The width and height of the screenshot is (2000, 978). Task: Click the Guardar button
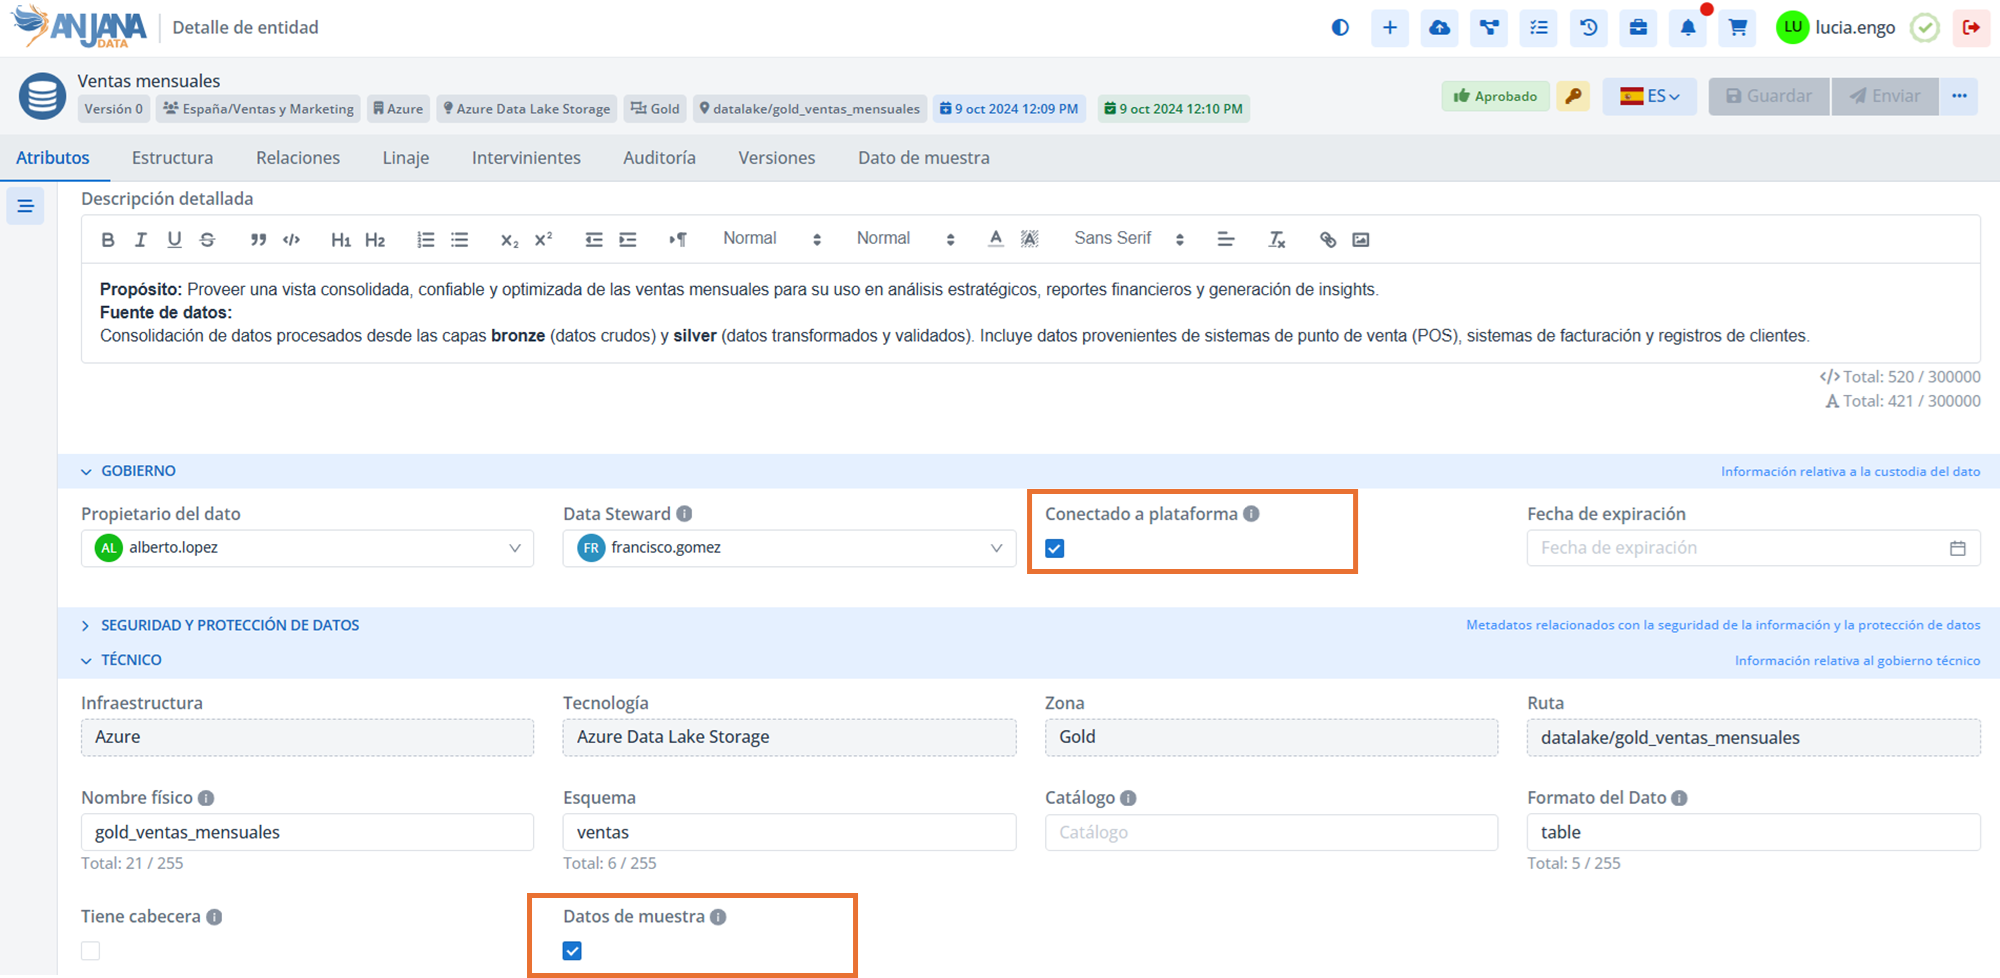coord(1769,96)
